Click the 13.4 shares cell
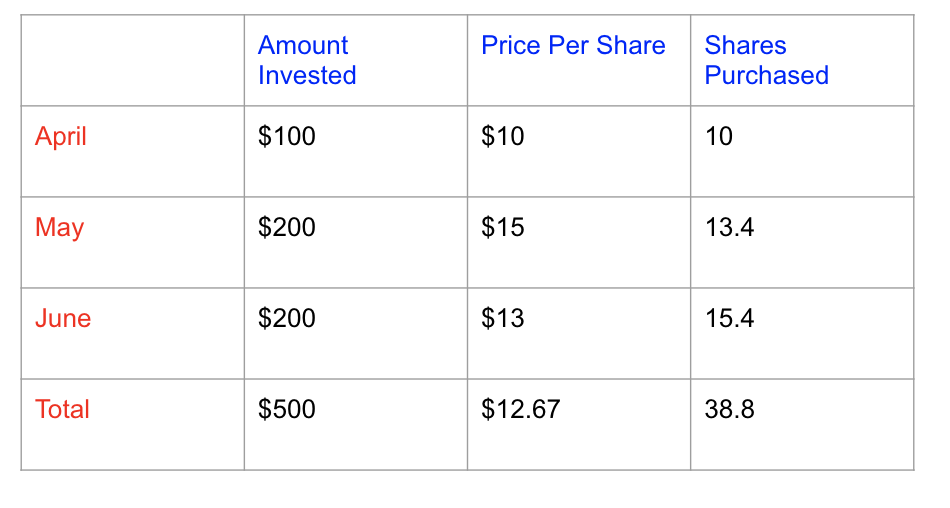 point(729,228)
